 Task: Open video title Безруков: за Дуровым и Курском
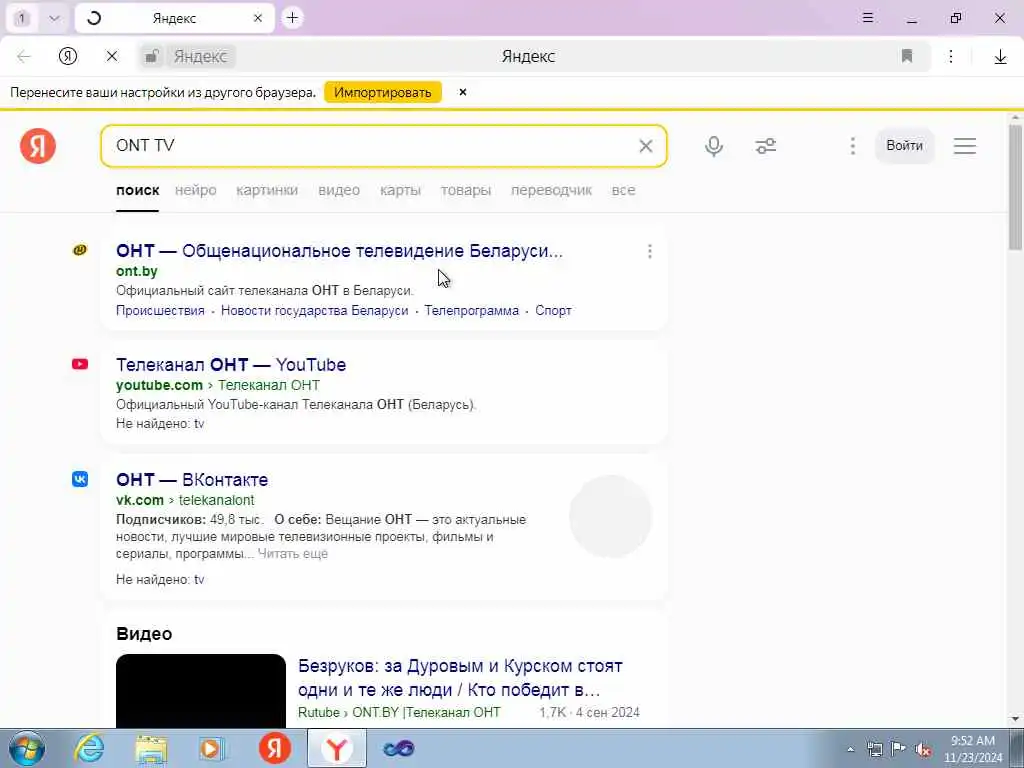click(x=460, y=678)
